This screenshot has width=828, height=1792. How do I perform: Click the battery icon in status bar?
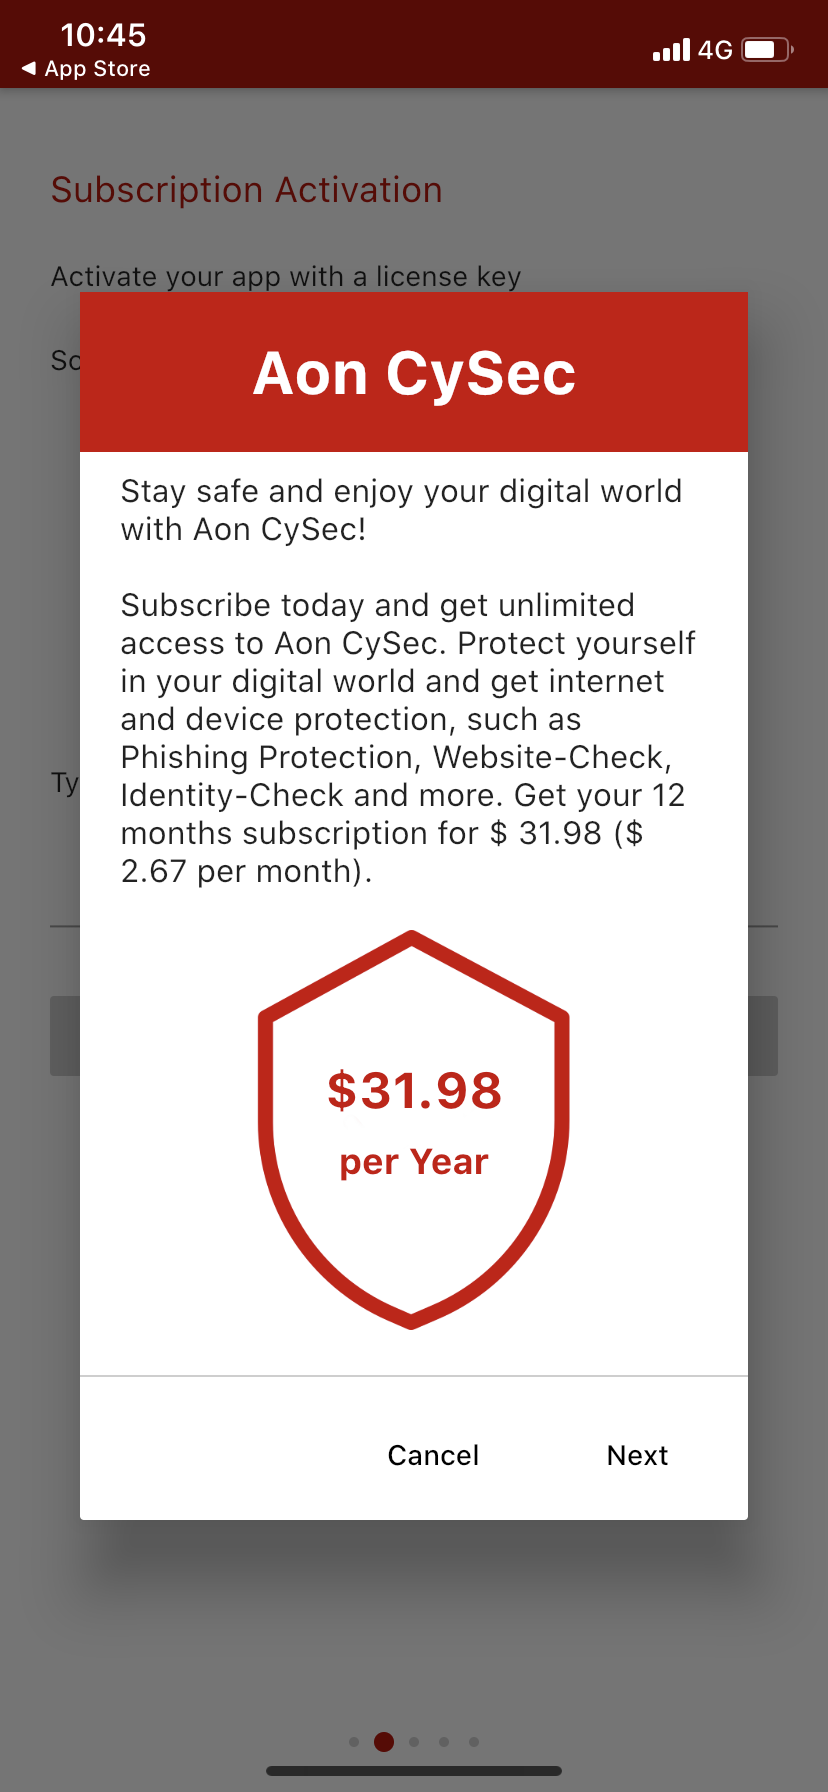[767, 50]
